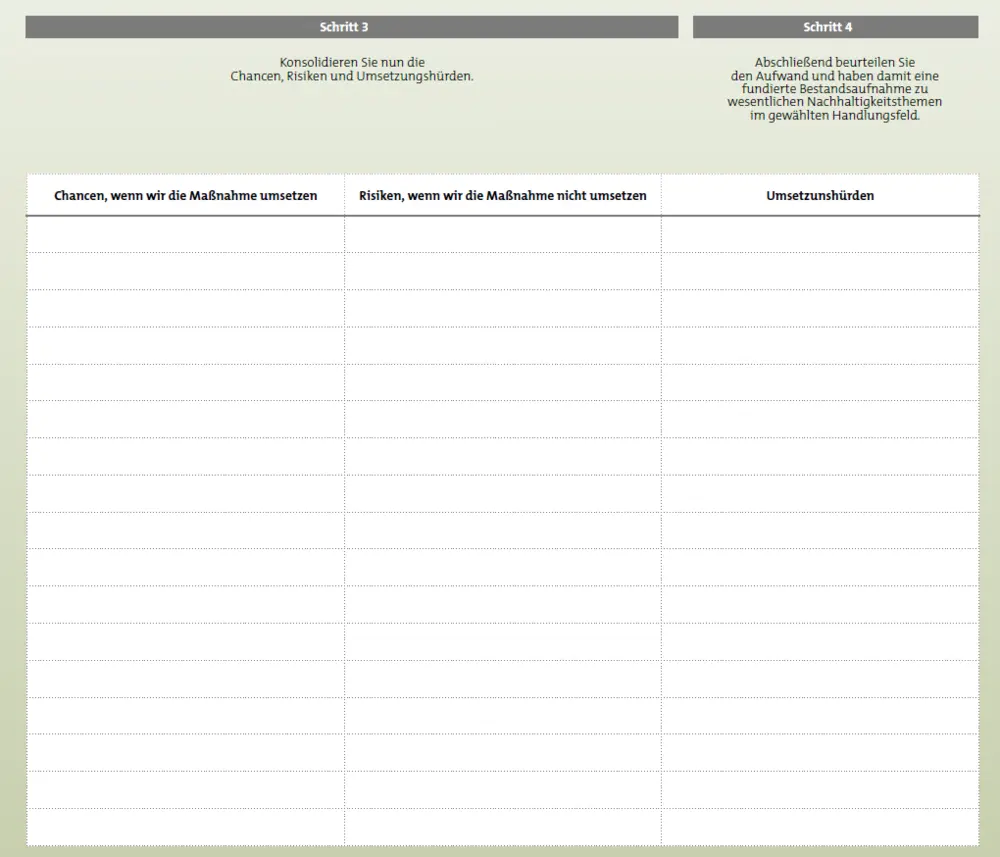Click the Schritt 3 instruction text about consolidating
The width and height of the screenshot is (1000, 857).
click(x=351, y=69)
